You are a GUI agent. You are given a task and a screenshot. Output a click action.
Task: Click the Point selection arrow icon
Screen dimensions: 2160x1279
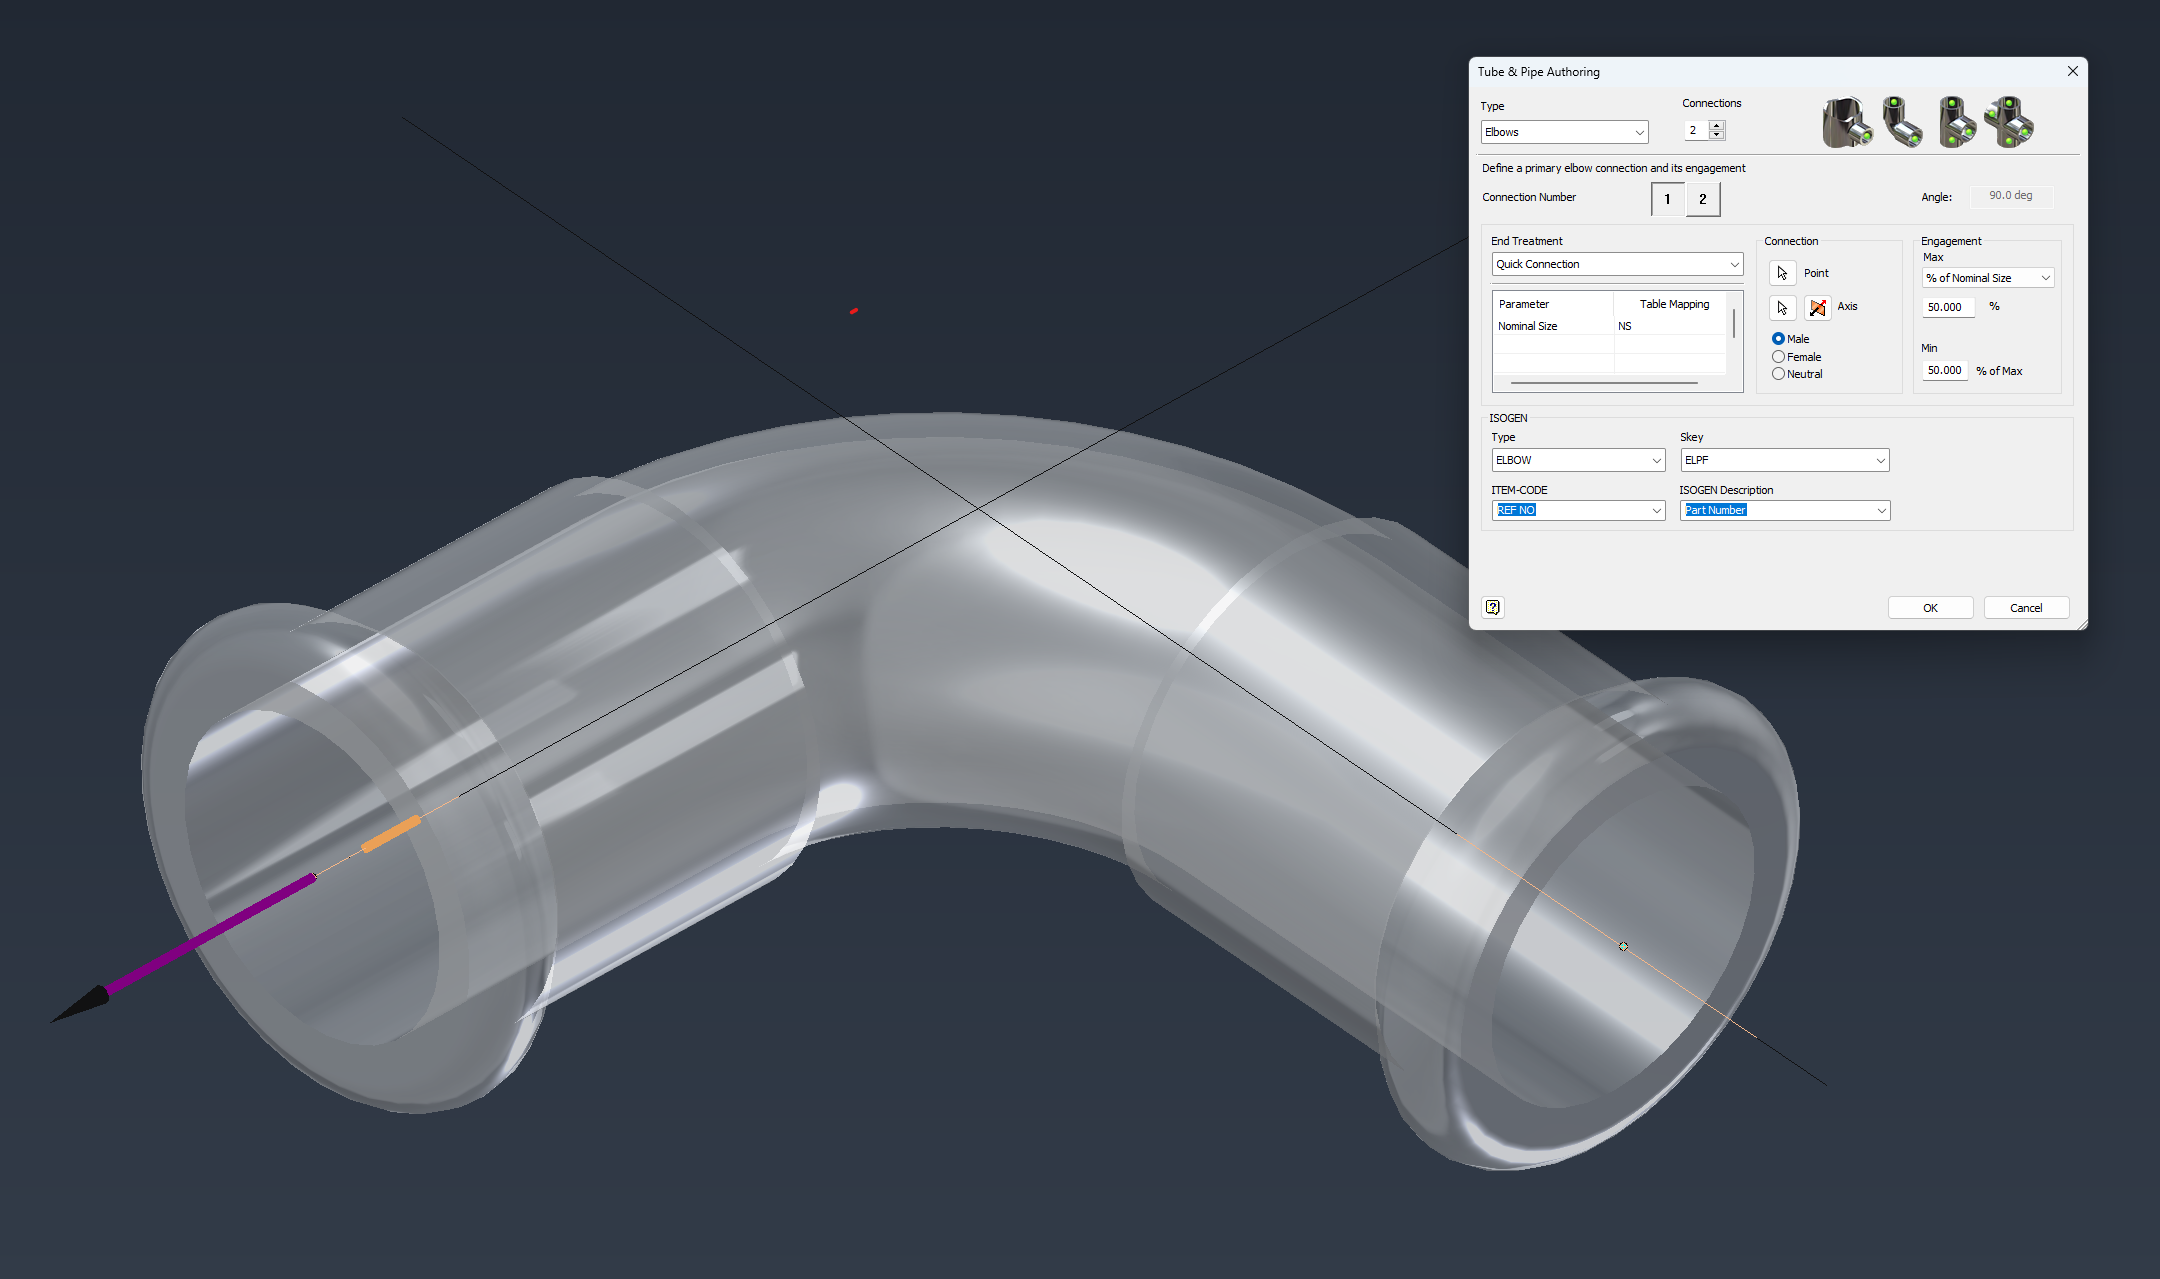tap(1782, 272)
